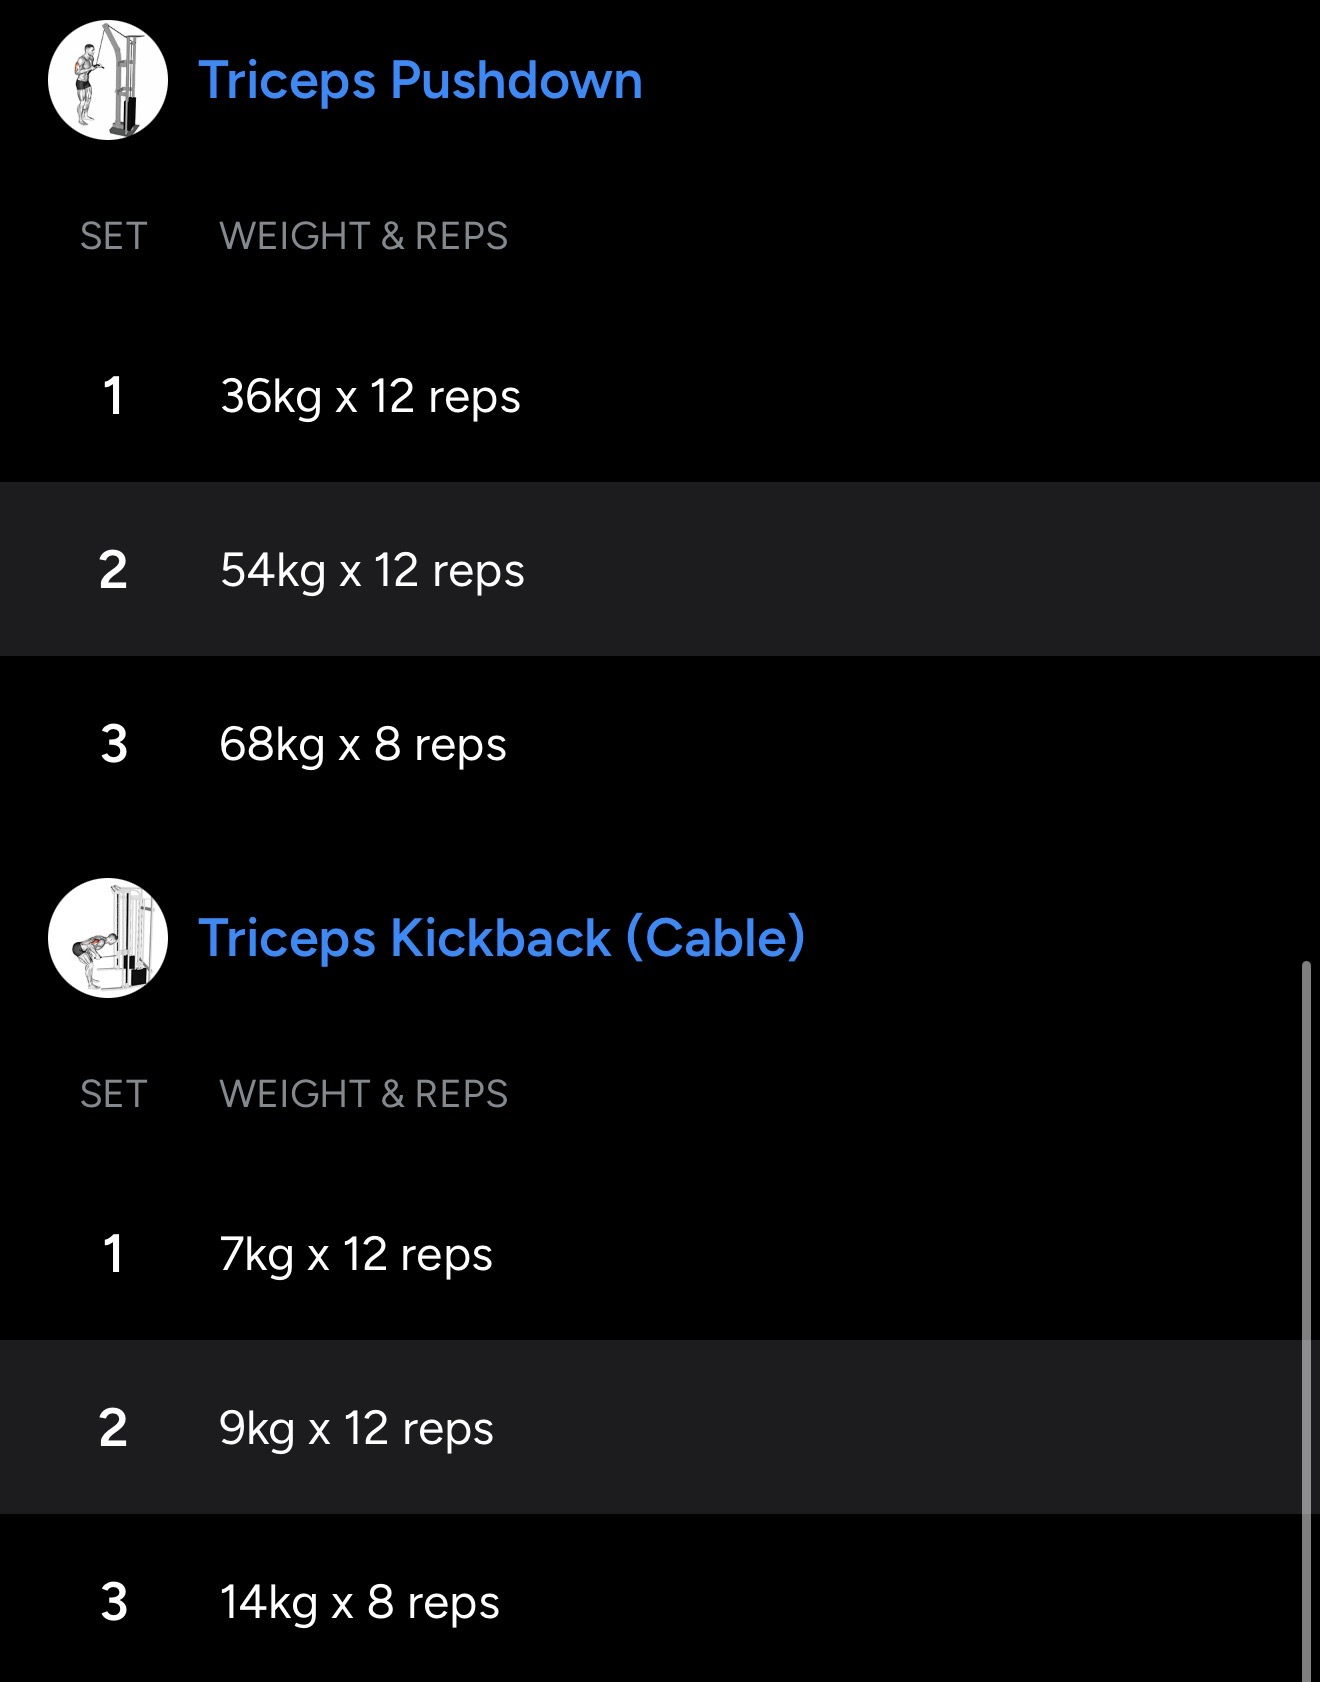Click set number 3 of Triceps Kickback
Screen dimensions: 1320x1682
(114, 1602)
